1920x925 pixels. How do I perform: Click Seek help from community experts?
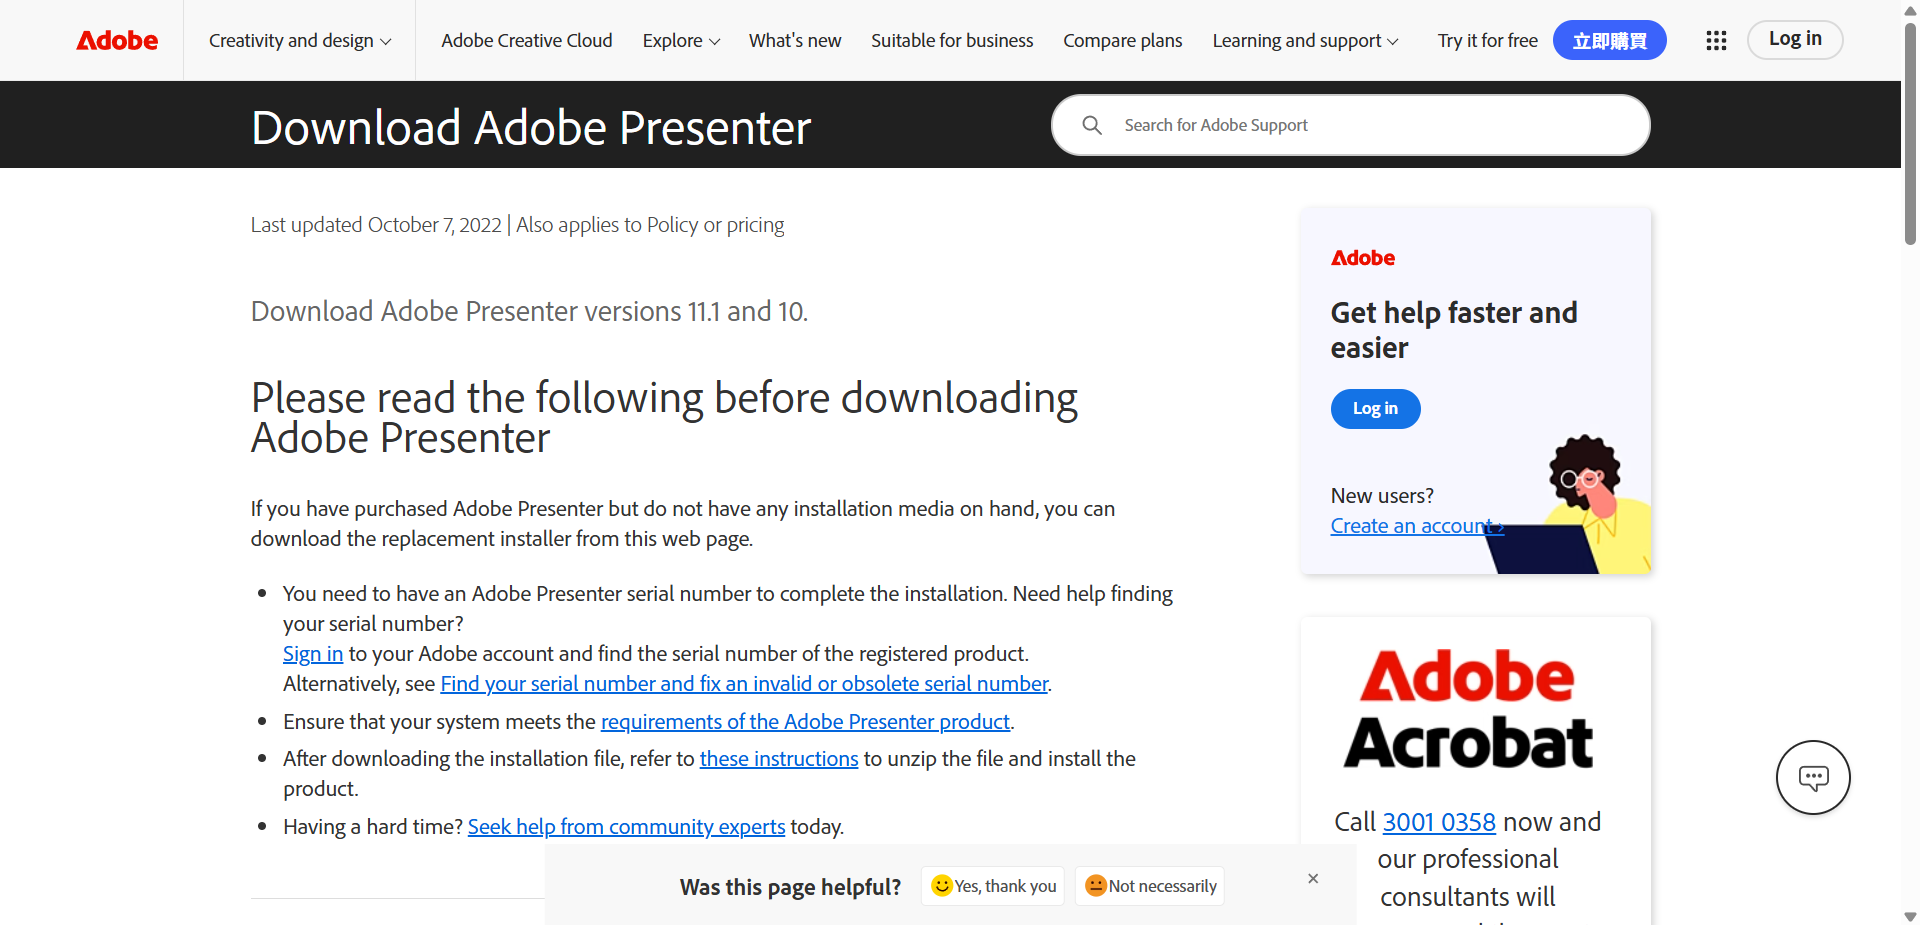[x=626, y=827]
